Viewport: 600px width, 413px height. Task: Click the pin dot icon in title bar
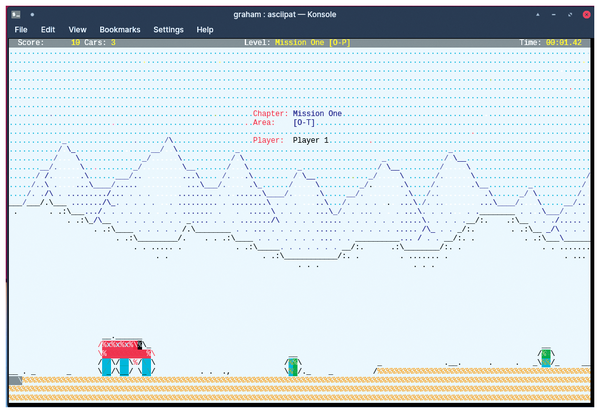point(32,15)
